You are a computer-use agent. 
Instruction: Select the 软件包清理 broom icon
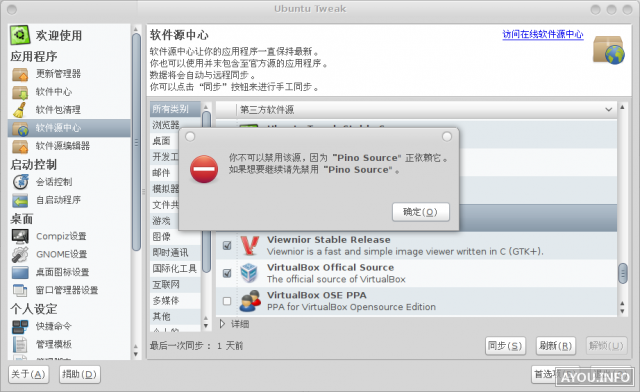click(x=20, y=110)
